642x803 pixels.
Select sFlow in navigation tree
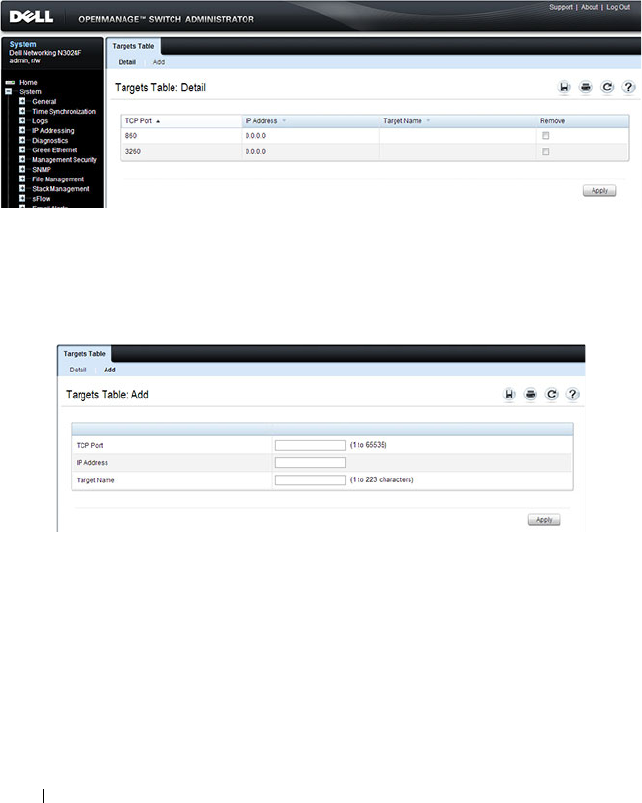41,198
